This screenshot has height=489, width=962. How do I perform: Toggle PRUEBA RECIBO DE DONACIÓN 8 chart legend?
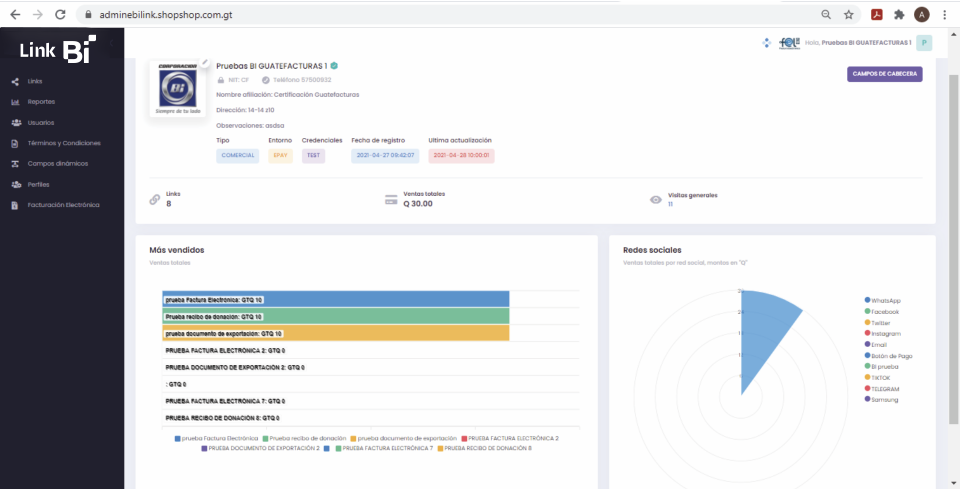(484, 449)
